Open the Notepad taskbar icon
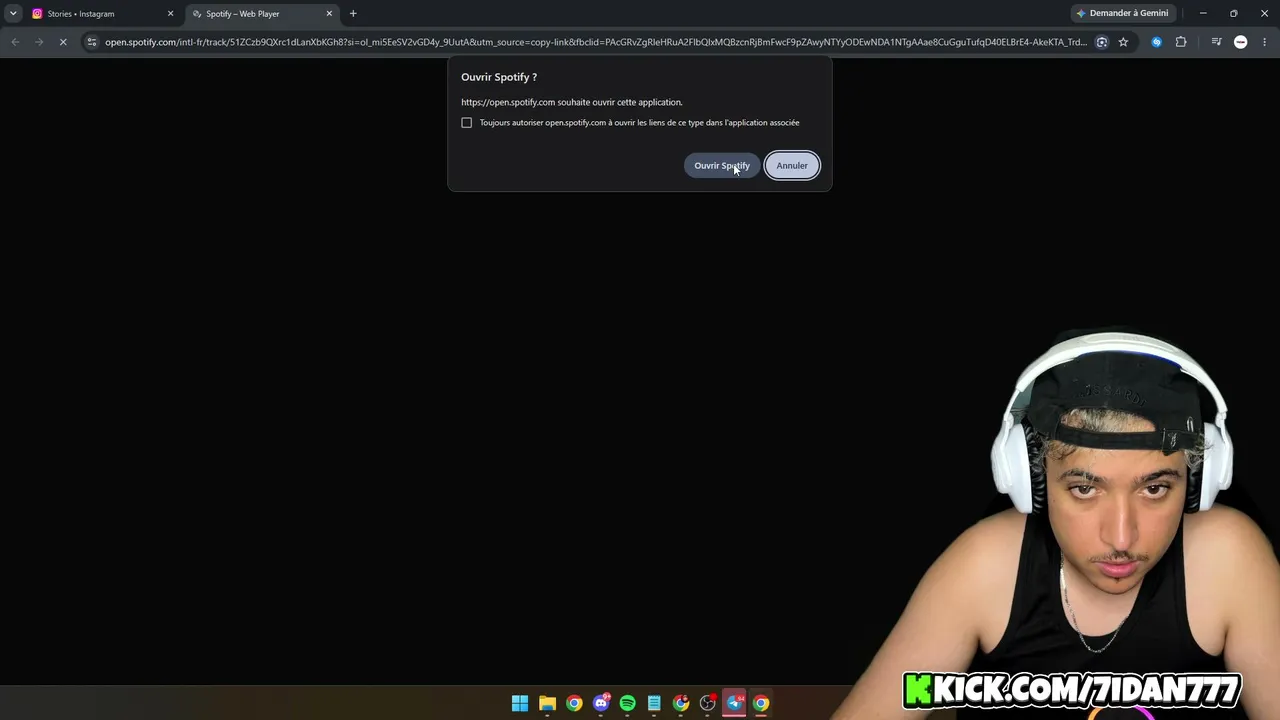Screen dimensions: 1280x720 tap(654, 703)
